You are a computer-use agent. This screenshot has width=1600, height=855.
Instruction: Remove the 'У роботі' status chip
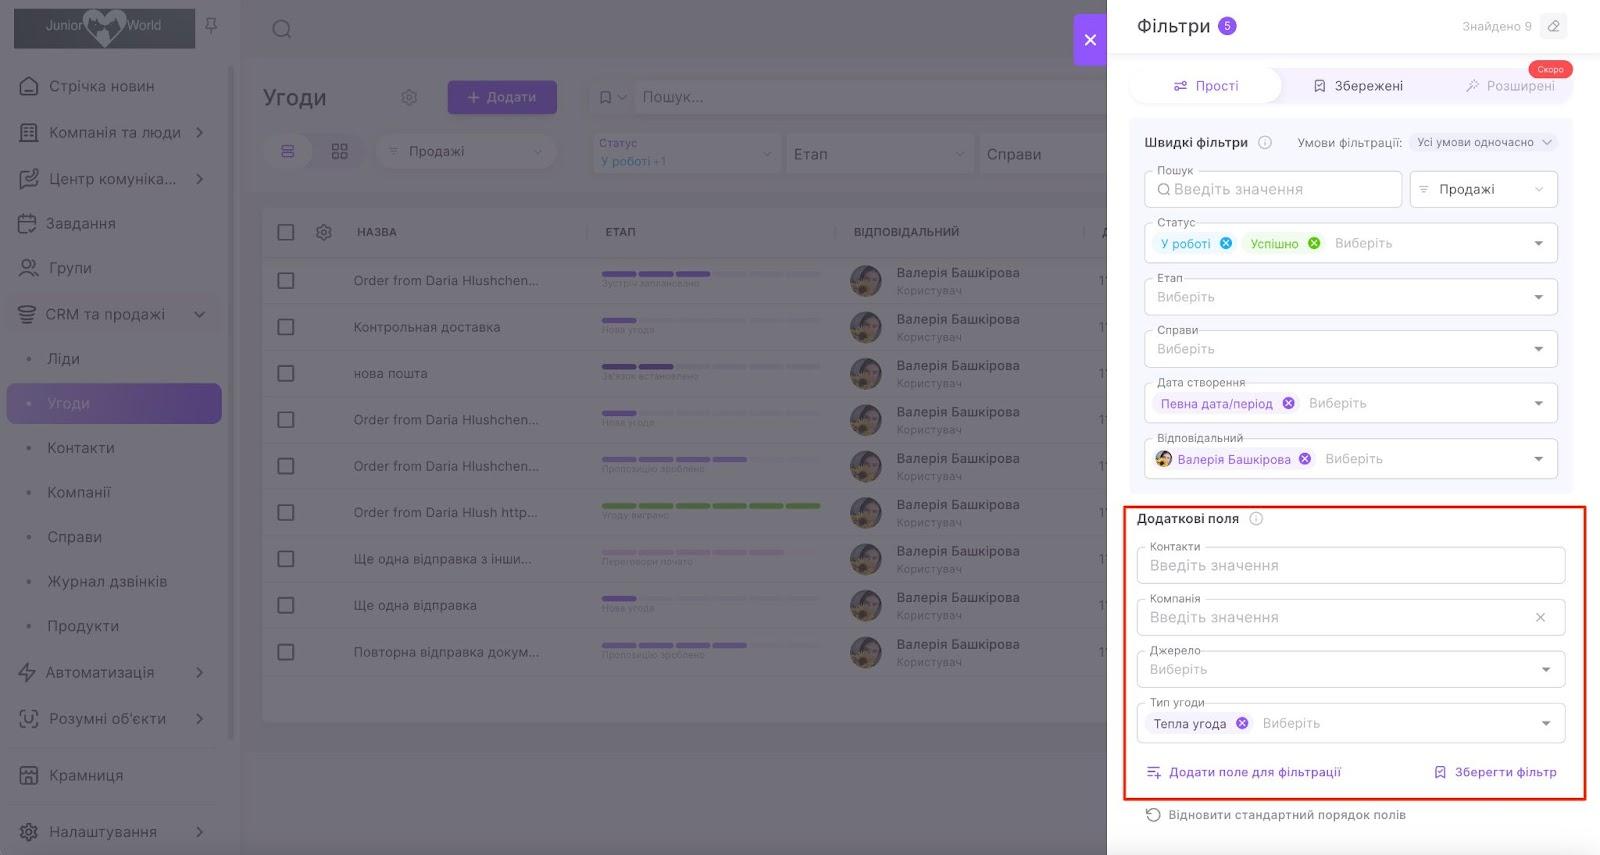click(x=1226, y=243)
